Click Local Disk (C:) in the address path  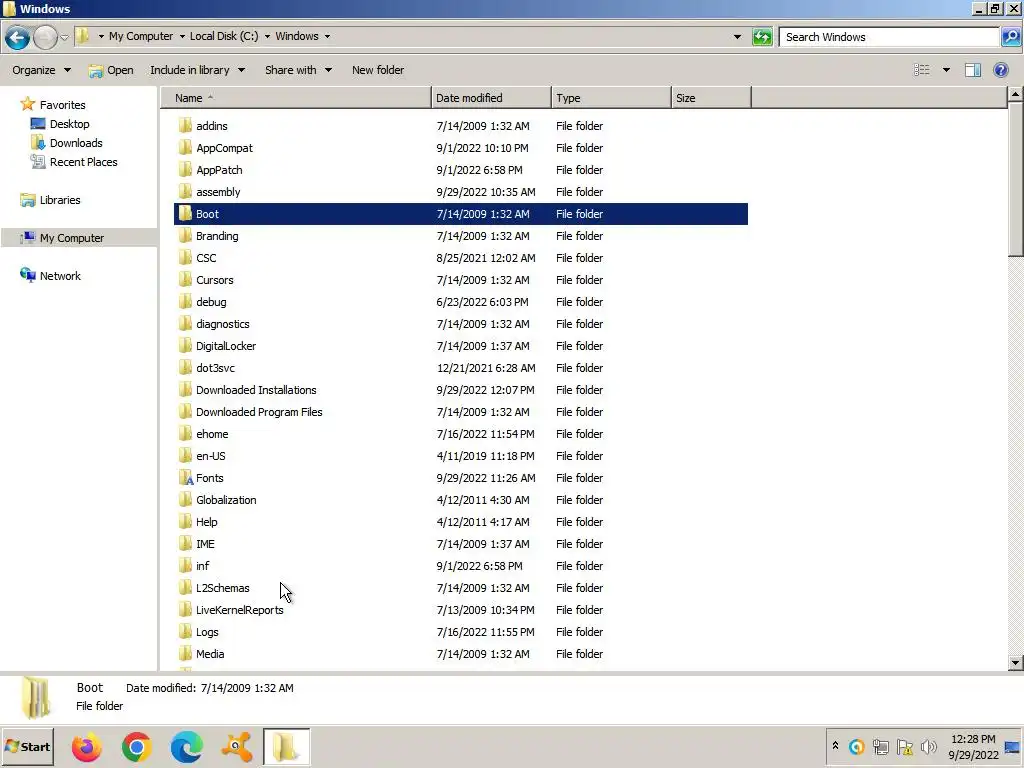click(x=224, y=37)
